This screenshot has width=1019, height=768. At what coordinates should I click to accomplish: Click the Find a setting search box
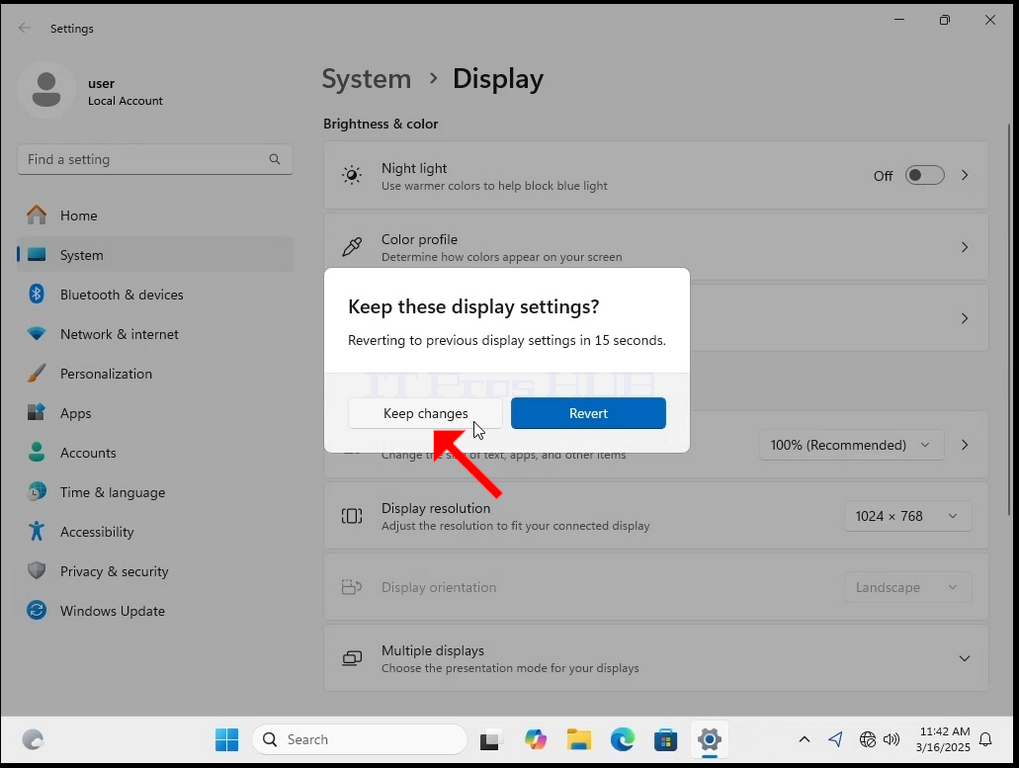155,159
